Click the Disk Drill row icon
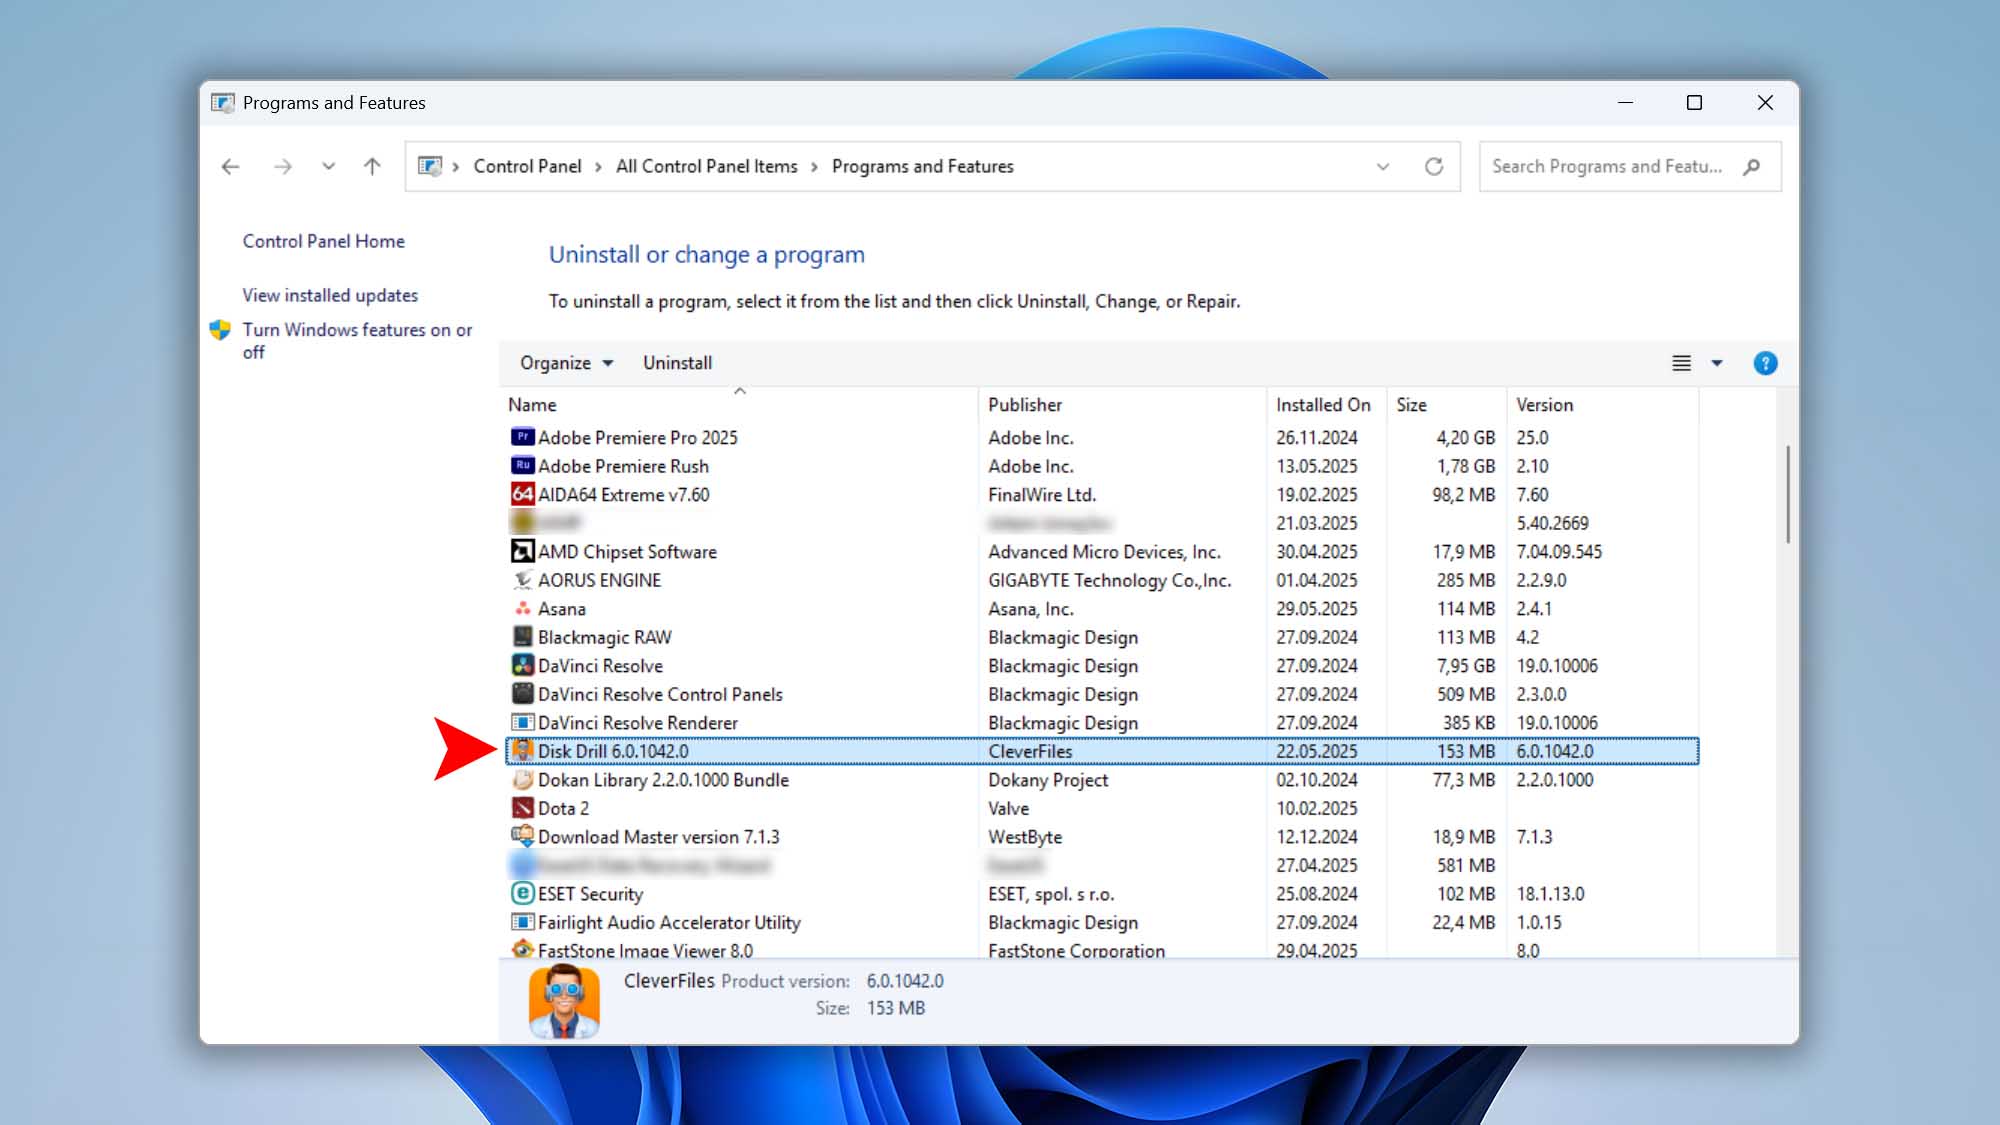Viewport: 2000px width, 1125px height. (x=522, y=751)
